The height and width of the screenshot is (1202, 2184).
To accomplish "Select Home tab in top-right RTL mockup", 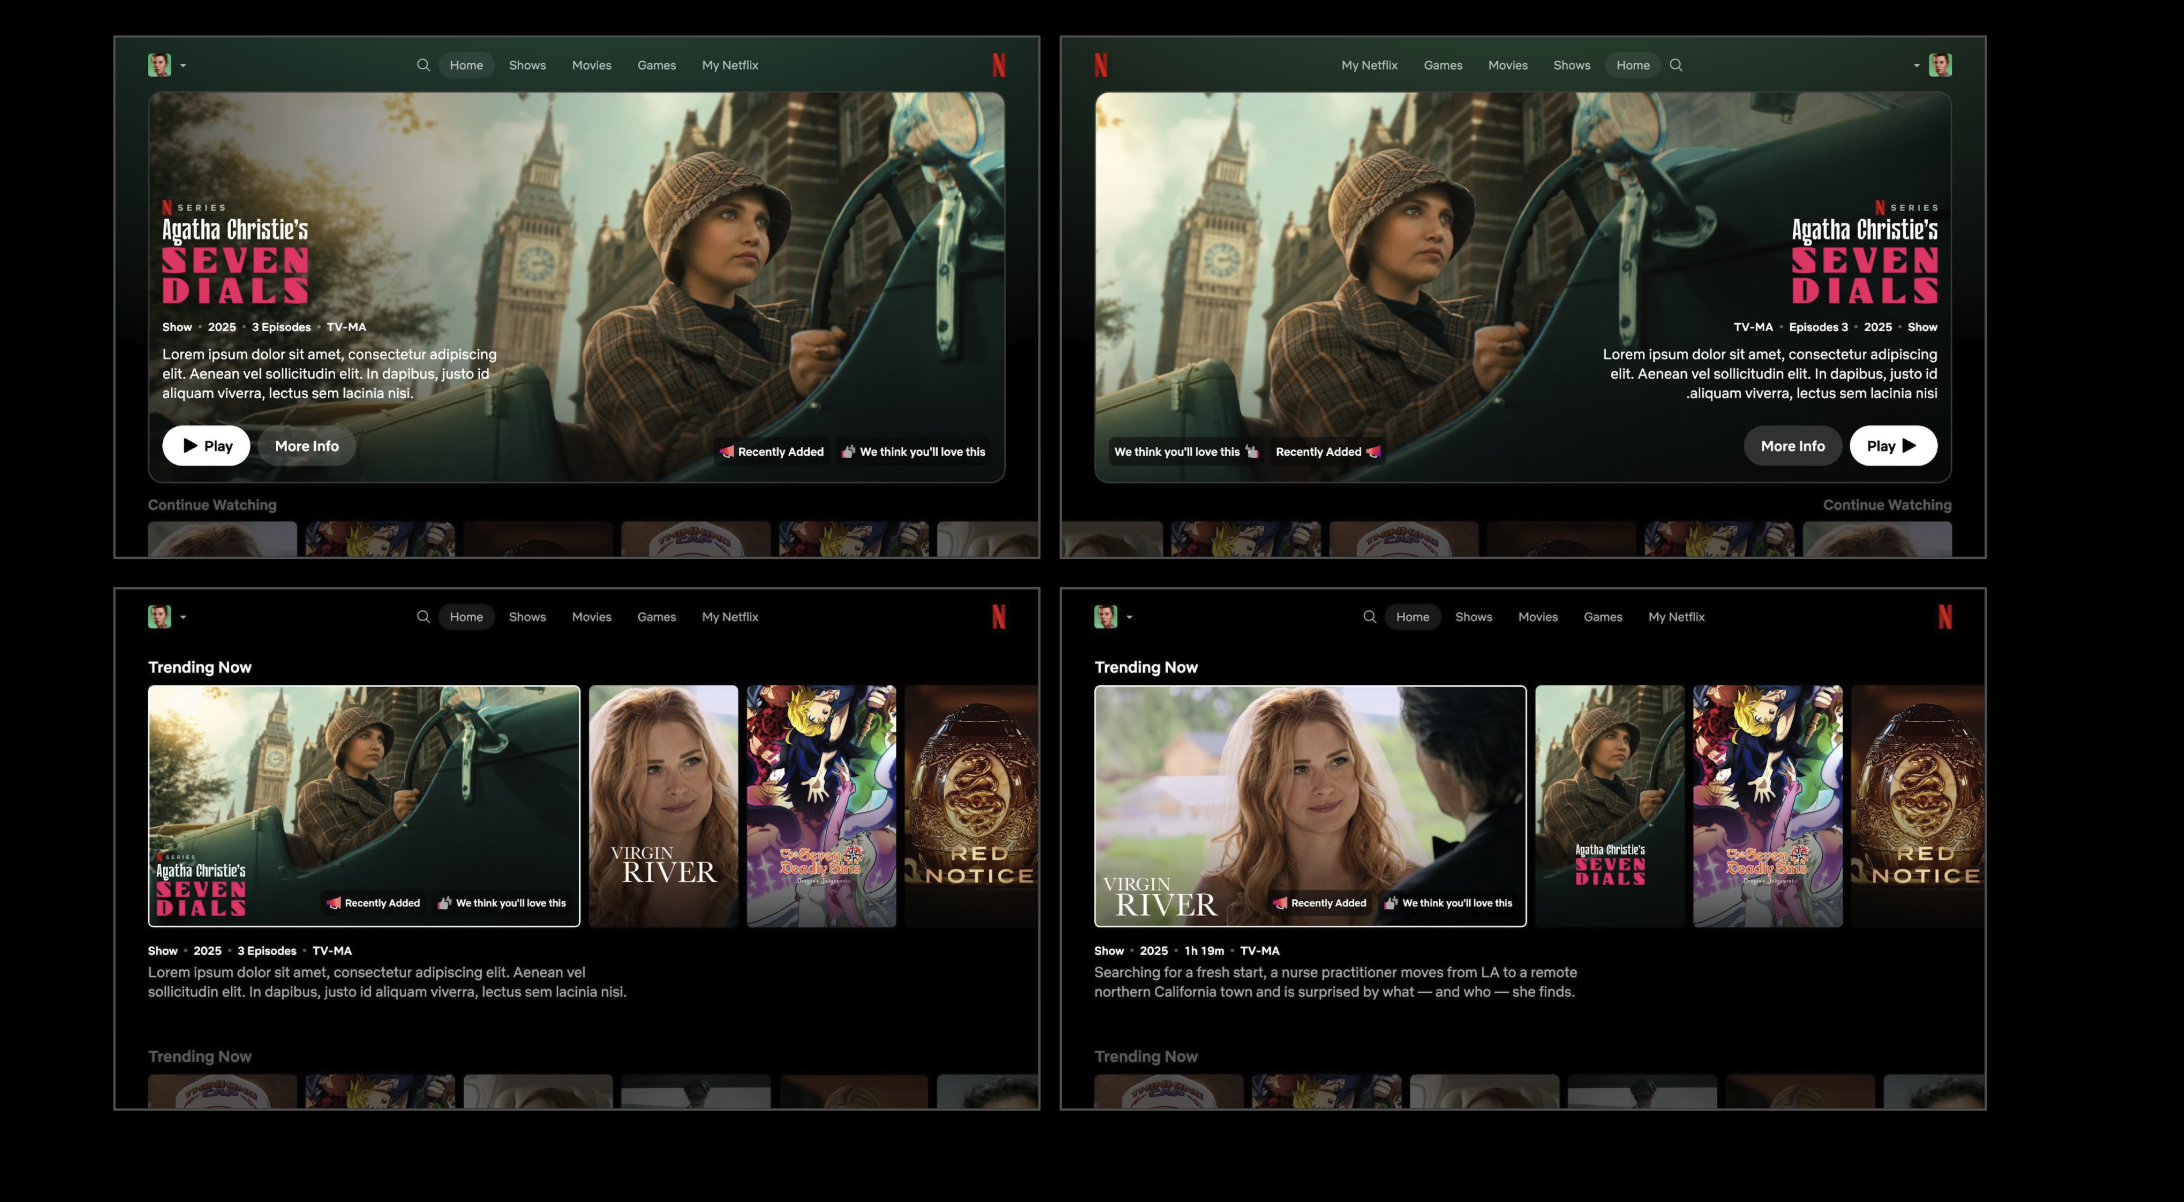I will pyautogui.click(x=1633, y=65).
